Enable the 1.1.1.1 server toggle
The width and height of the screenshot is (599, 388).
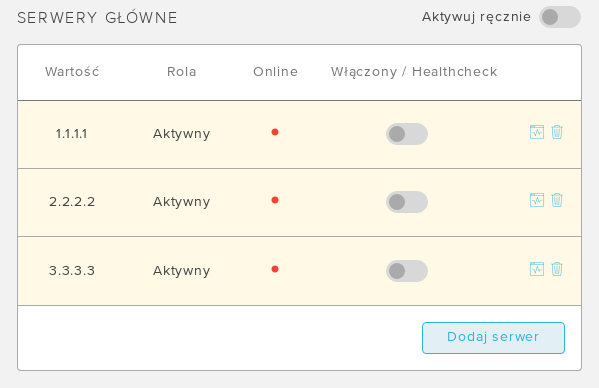click(407, 134)
